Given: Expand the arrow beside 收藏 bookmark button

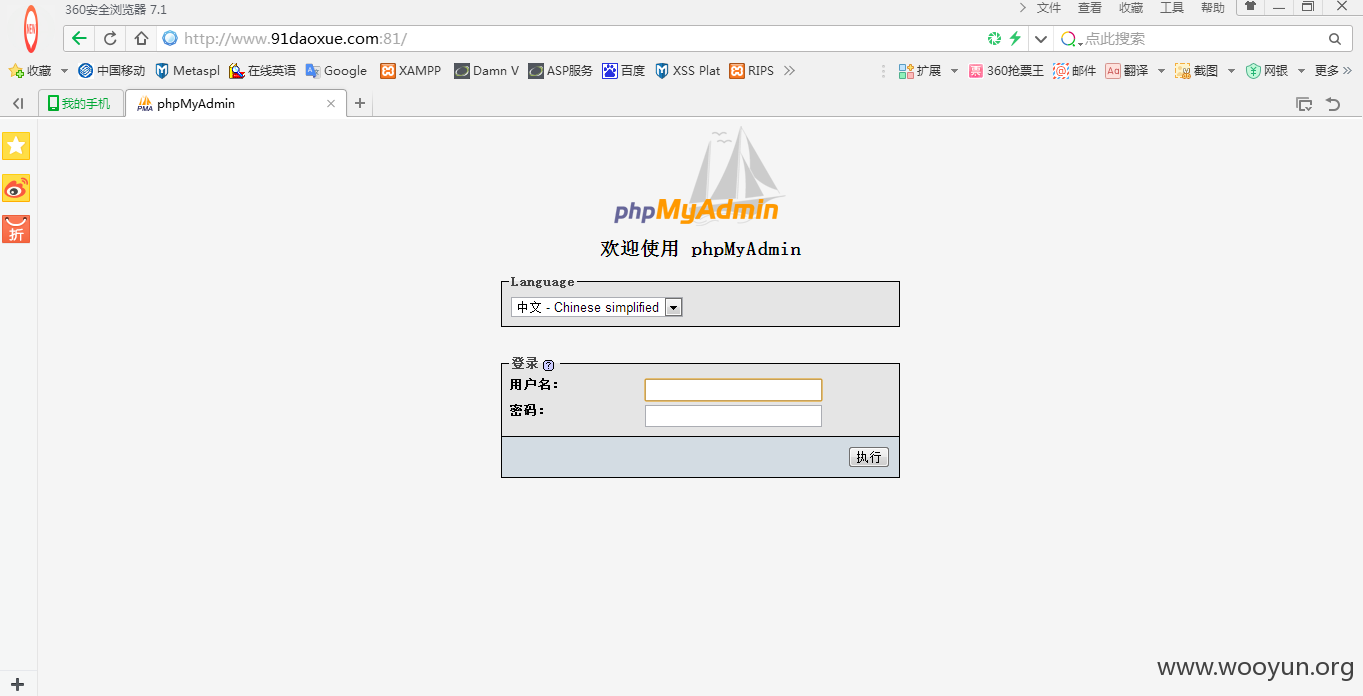Looking at the screenshot, I should pyautogui.click(x=64, y=71).
